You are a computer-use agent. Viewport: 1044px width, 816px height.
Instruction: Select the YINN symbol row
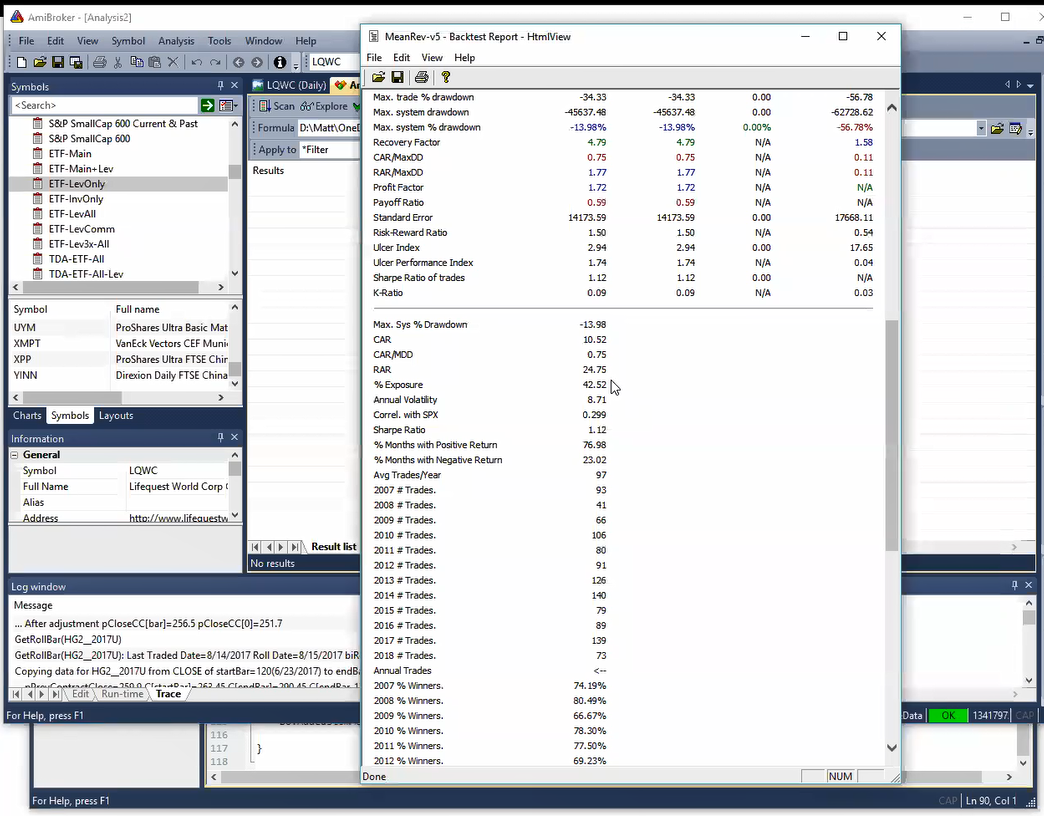[x=120, y=375]
